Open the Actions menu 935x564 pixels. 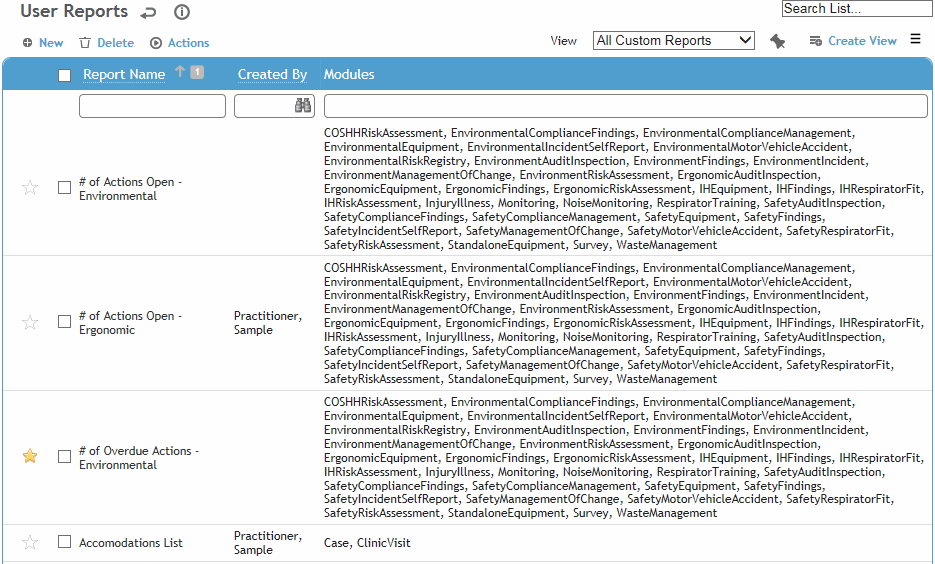pyautogui.click(x=188, y=43)
